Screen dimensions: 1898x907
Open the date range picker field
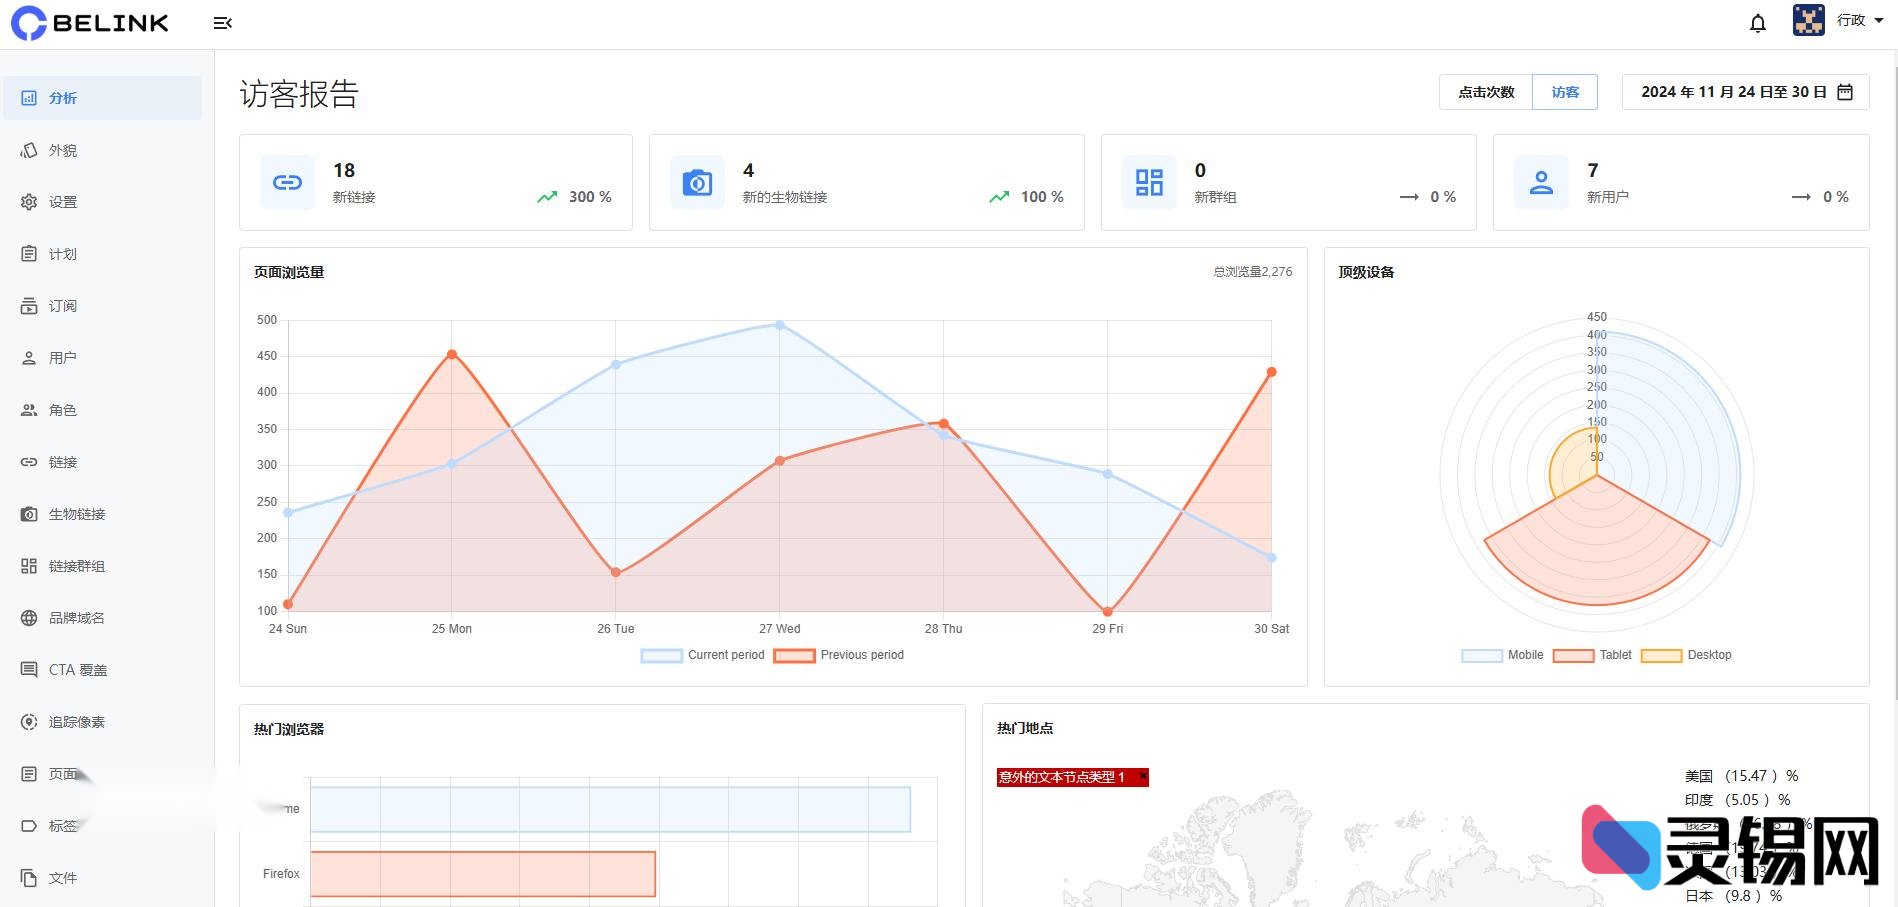tap(1746, 92)
